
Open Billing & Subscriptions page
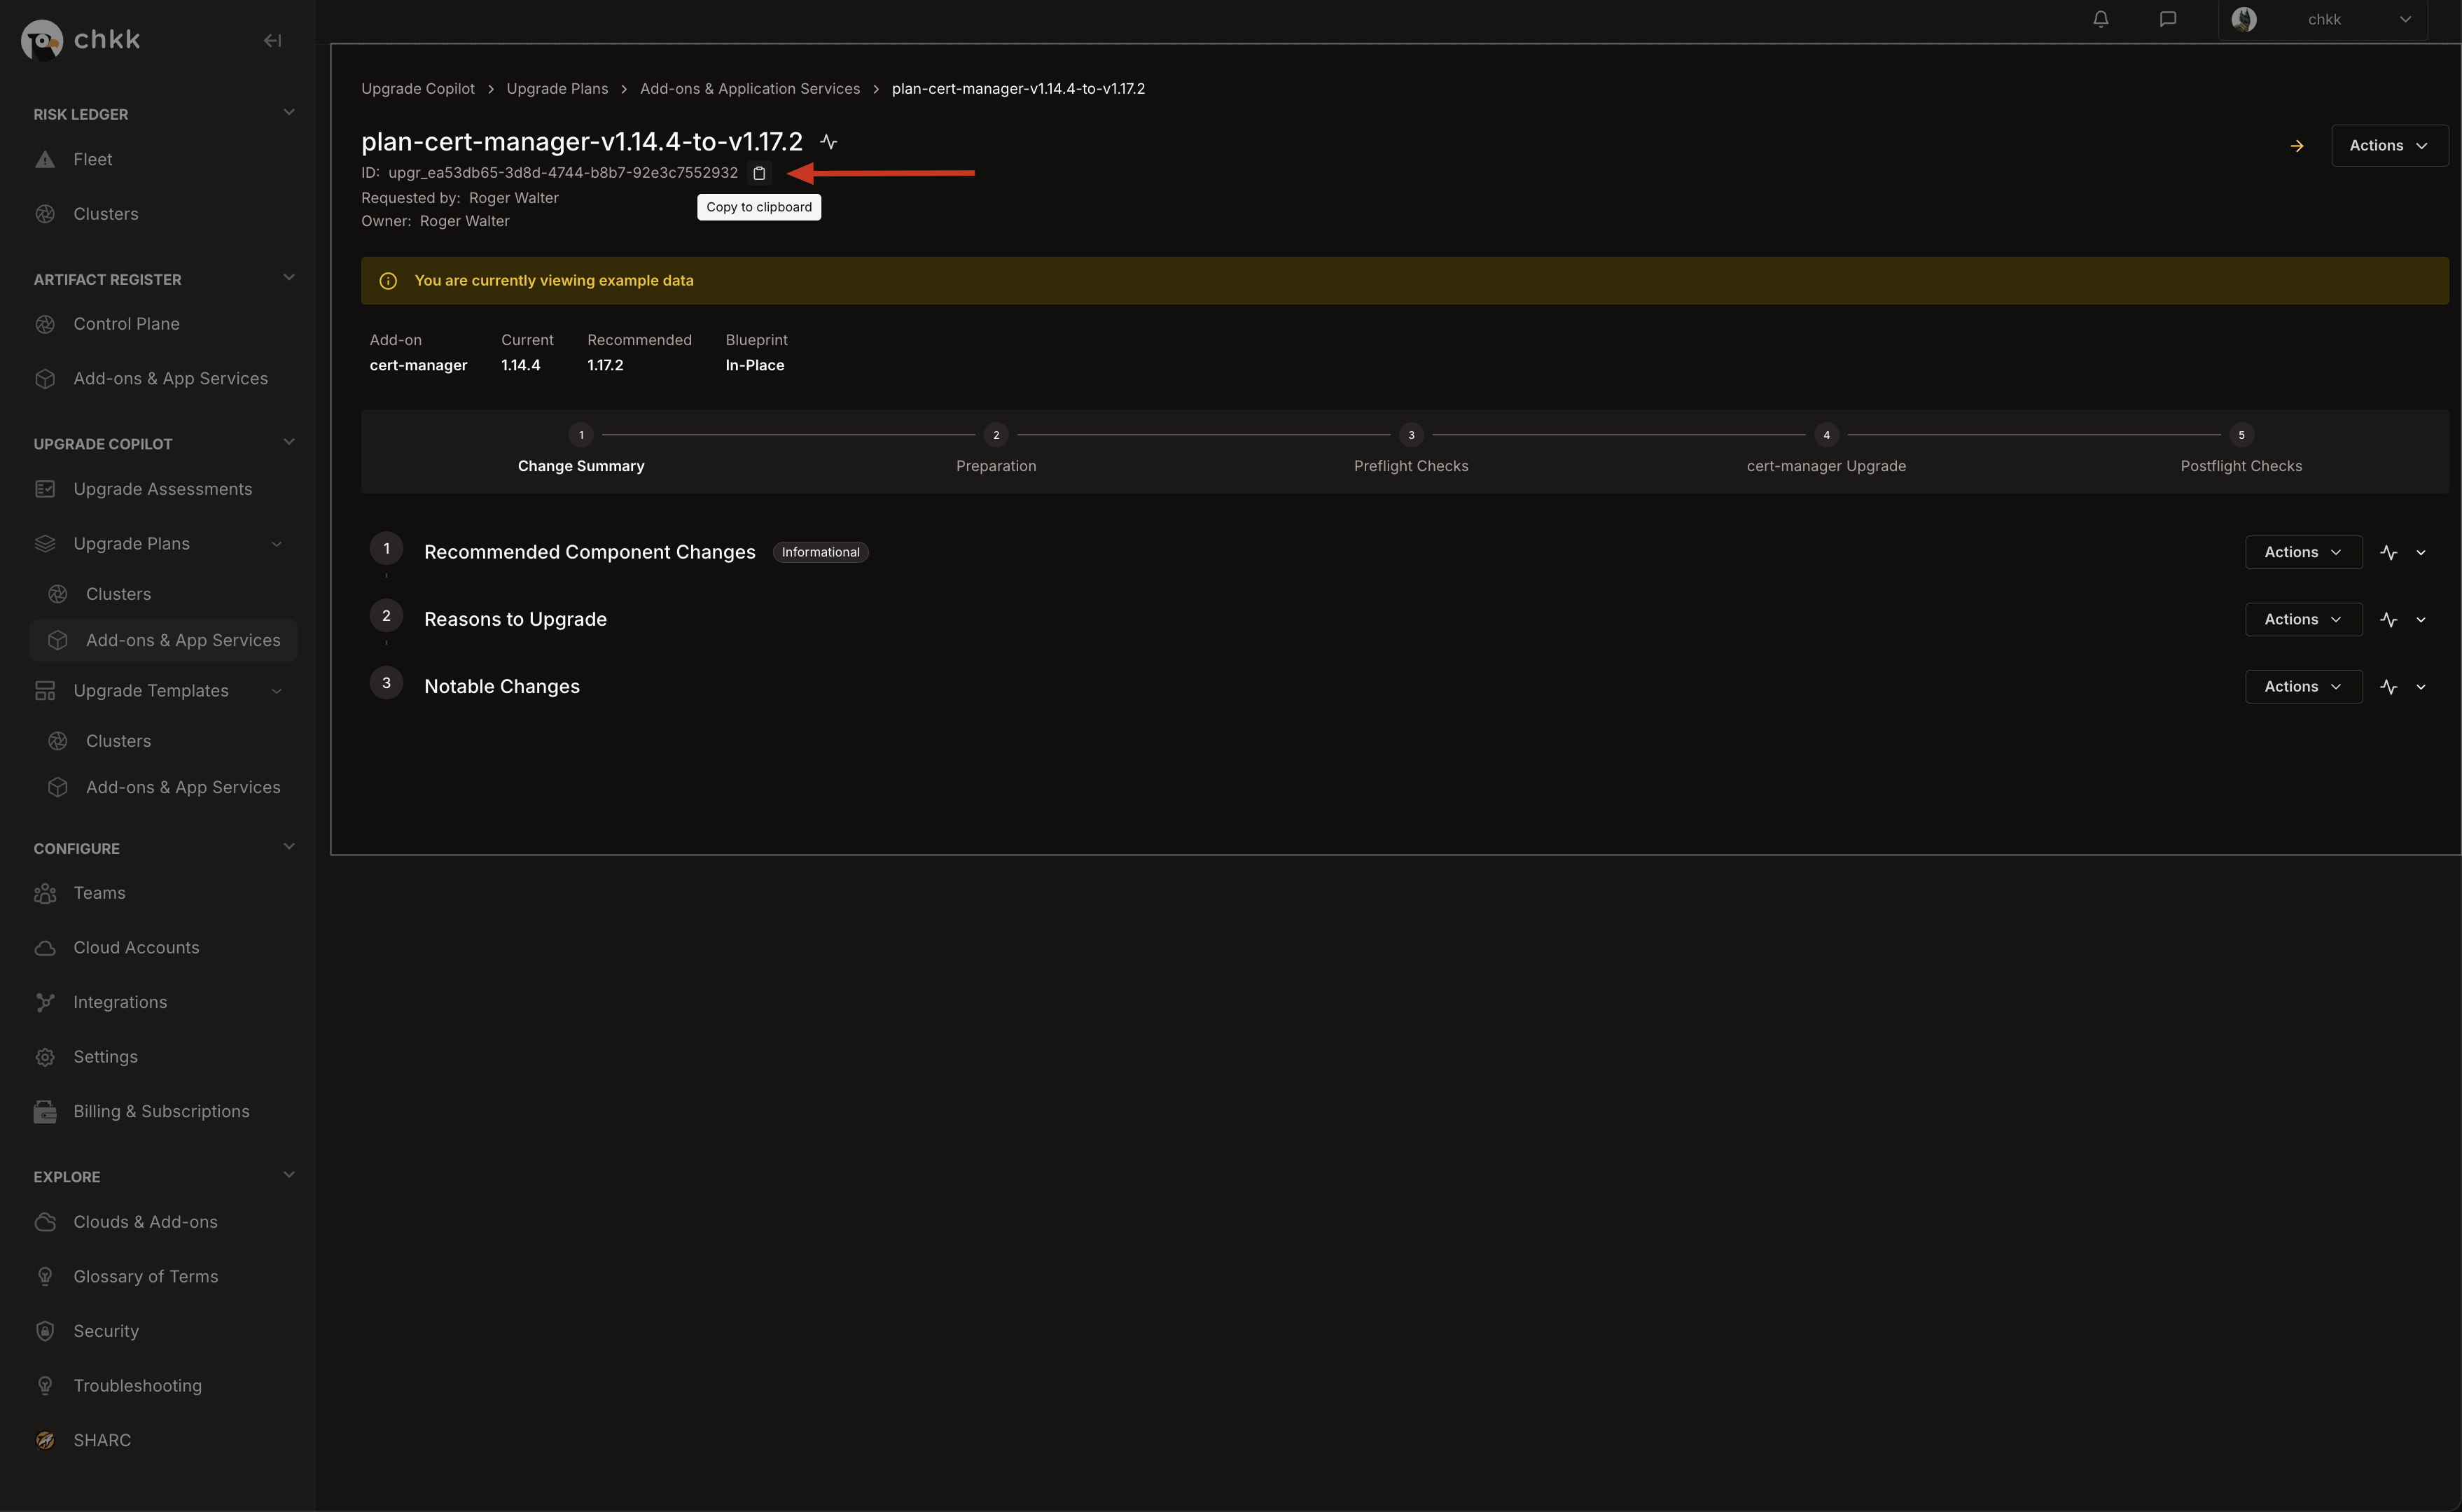click(161, 1111)
